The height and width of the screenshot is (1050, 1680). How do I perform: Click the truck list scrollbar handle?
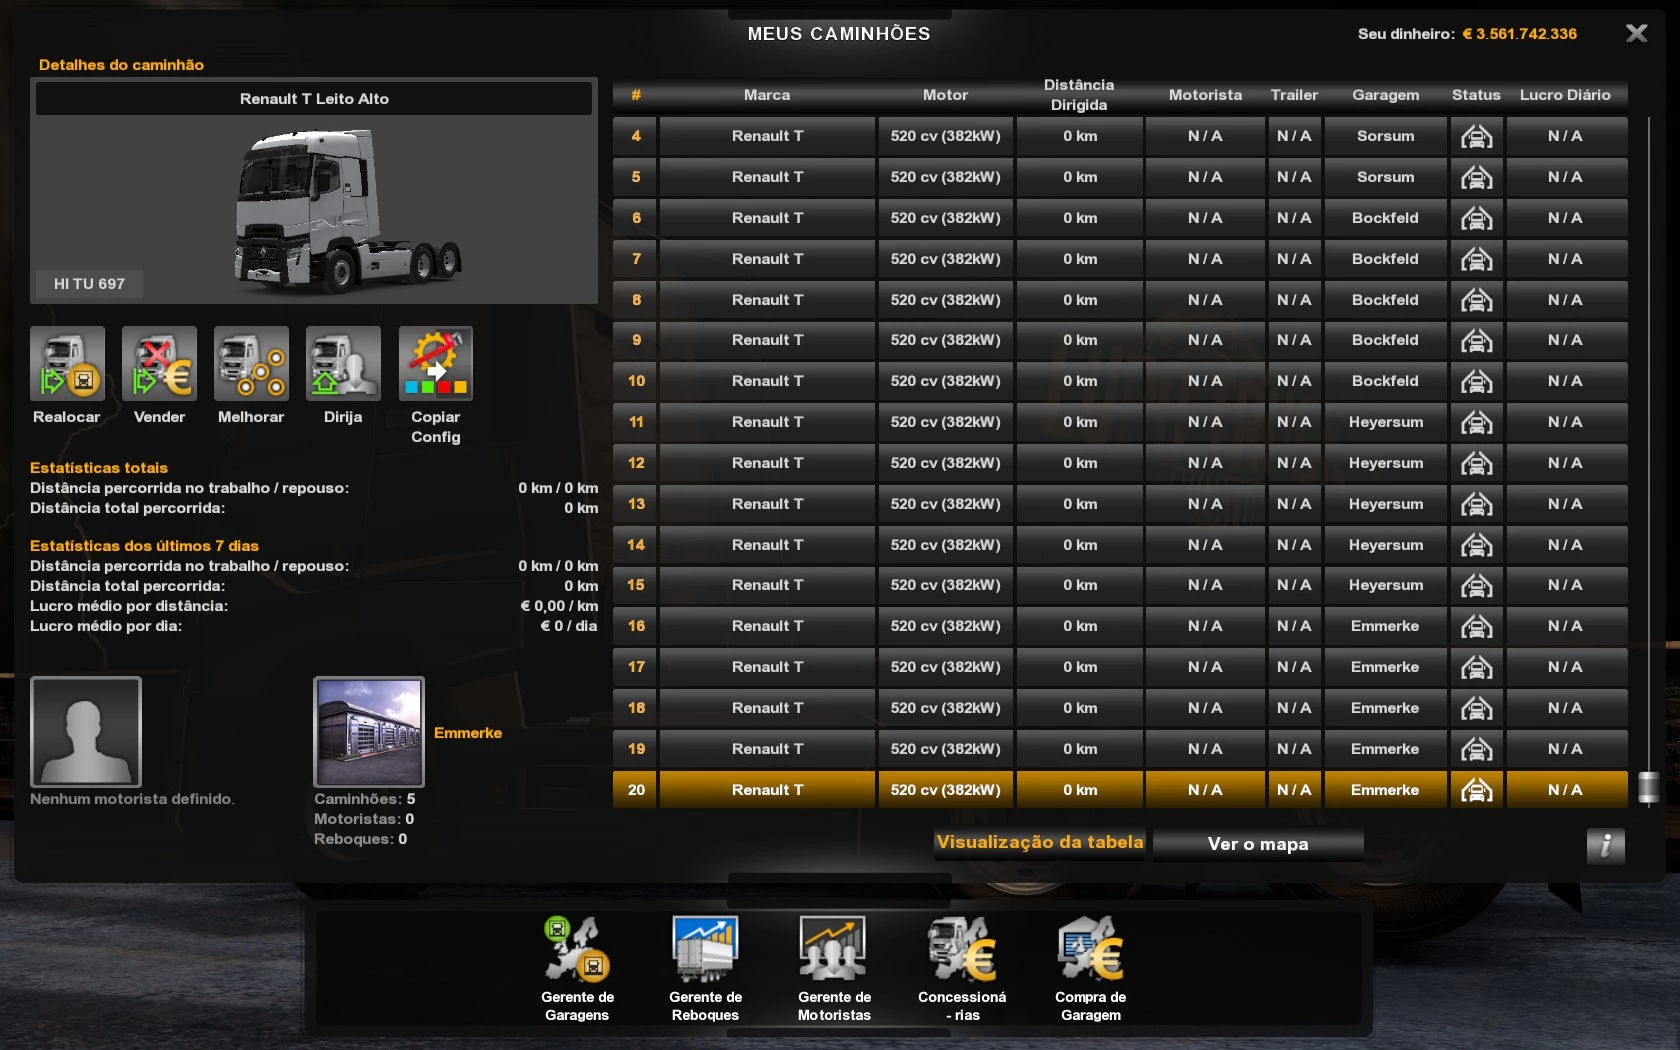click(x=1648, y=788)
